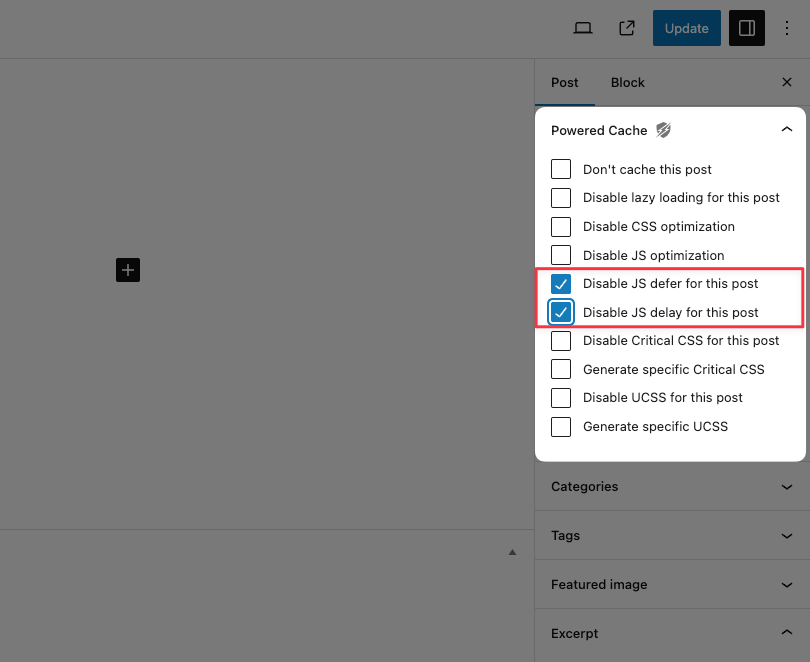Uncheck Disable JS defer for this post

[560, 283]
